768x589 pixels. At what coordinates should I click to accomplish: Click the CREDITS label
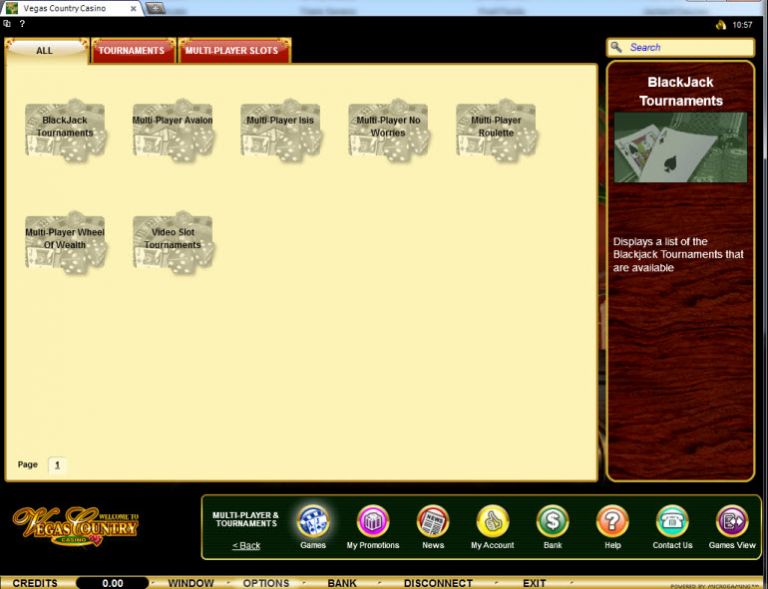[x=35, y=583]
